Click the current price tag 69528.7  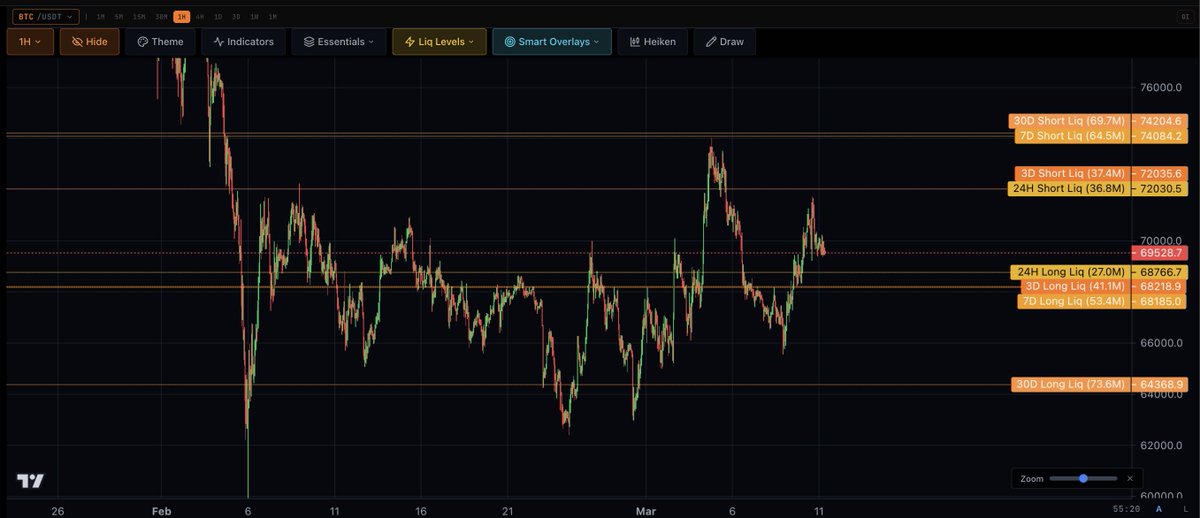click(1161, 253)
